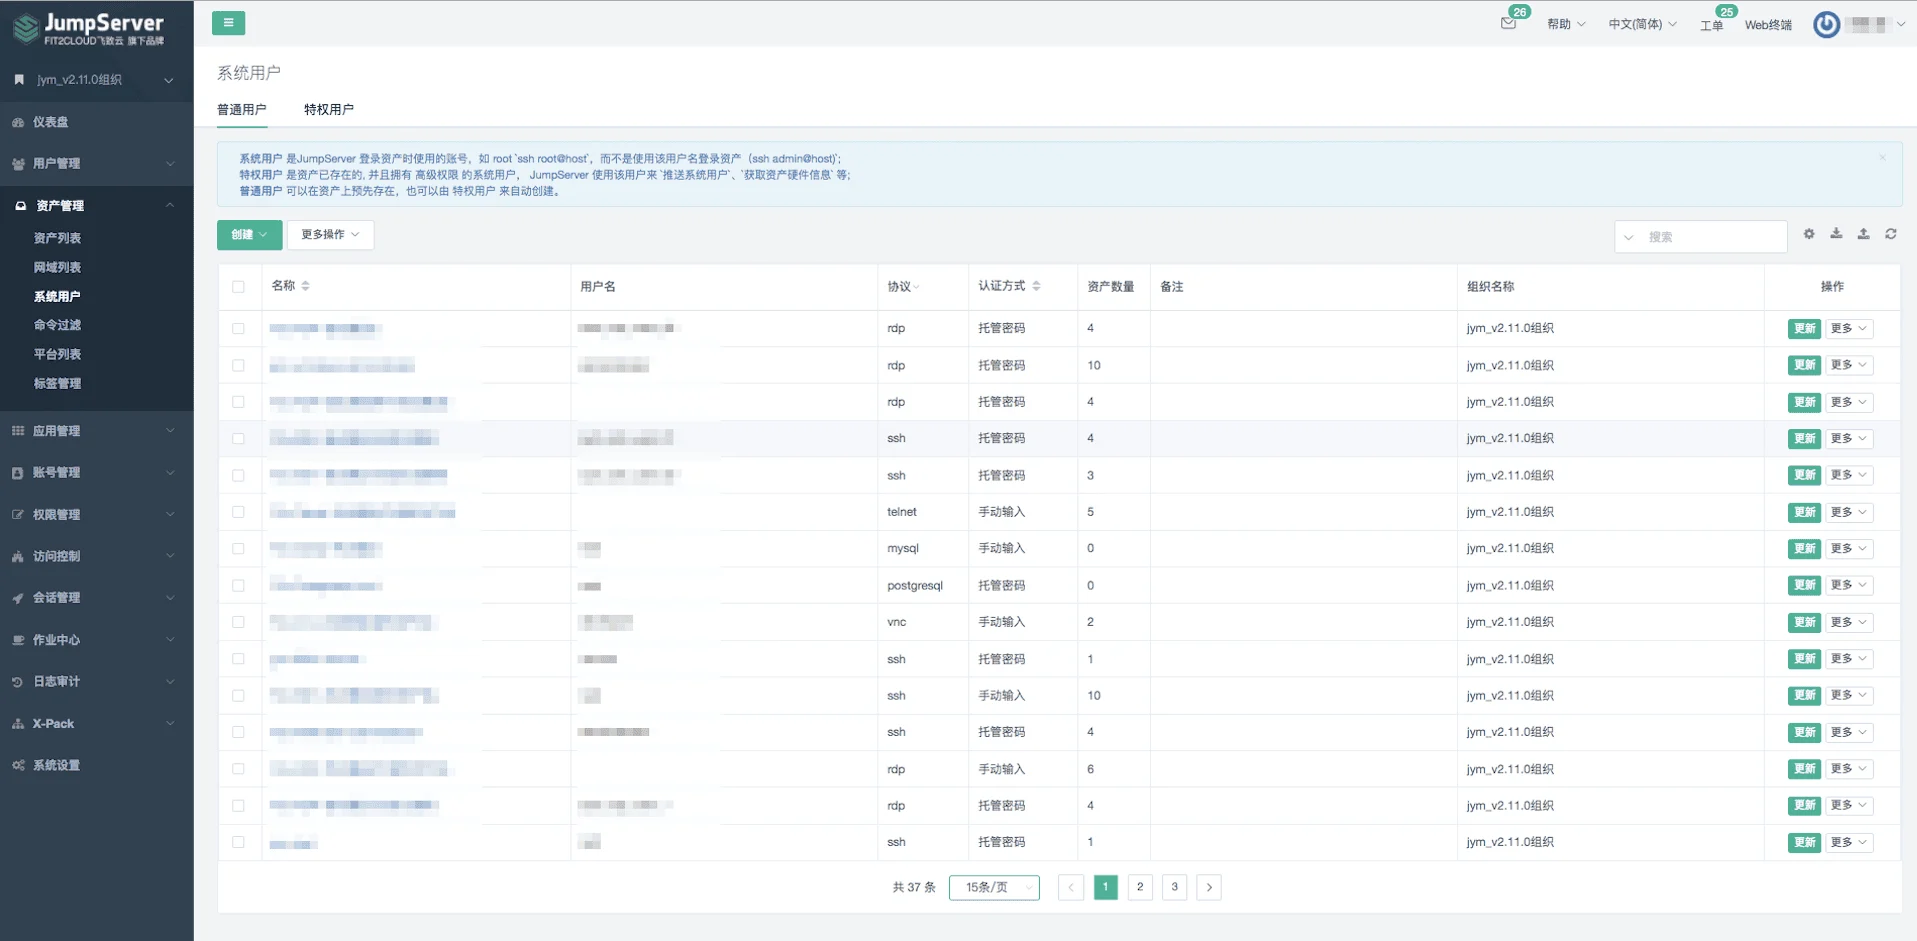The image size is (1917, 941).
Task: Open the 帮助 help dropdown
Action: [x=1566, y=25]
